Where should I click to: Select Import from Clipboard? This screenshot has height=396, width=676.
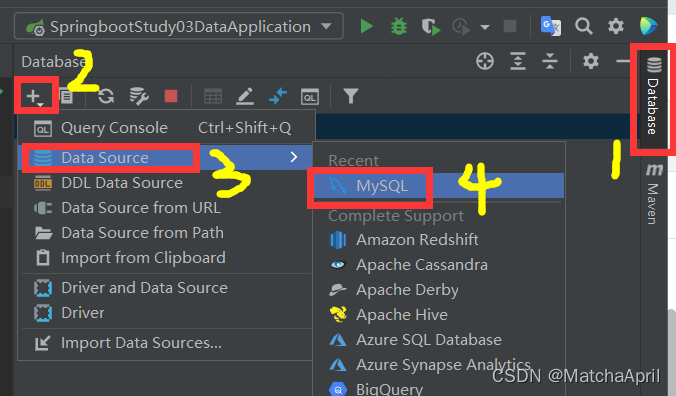coord(166,258)
